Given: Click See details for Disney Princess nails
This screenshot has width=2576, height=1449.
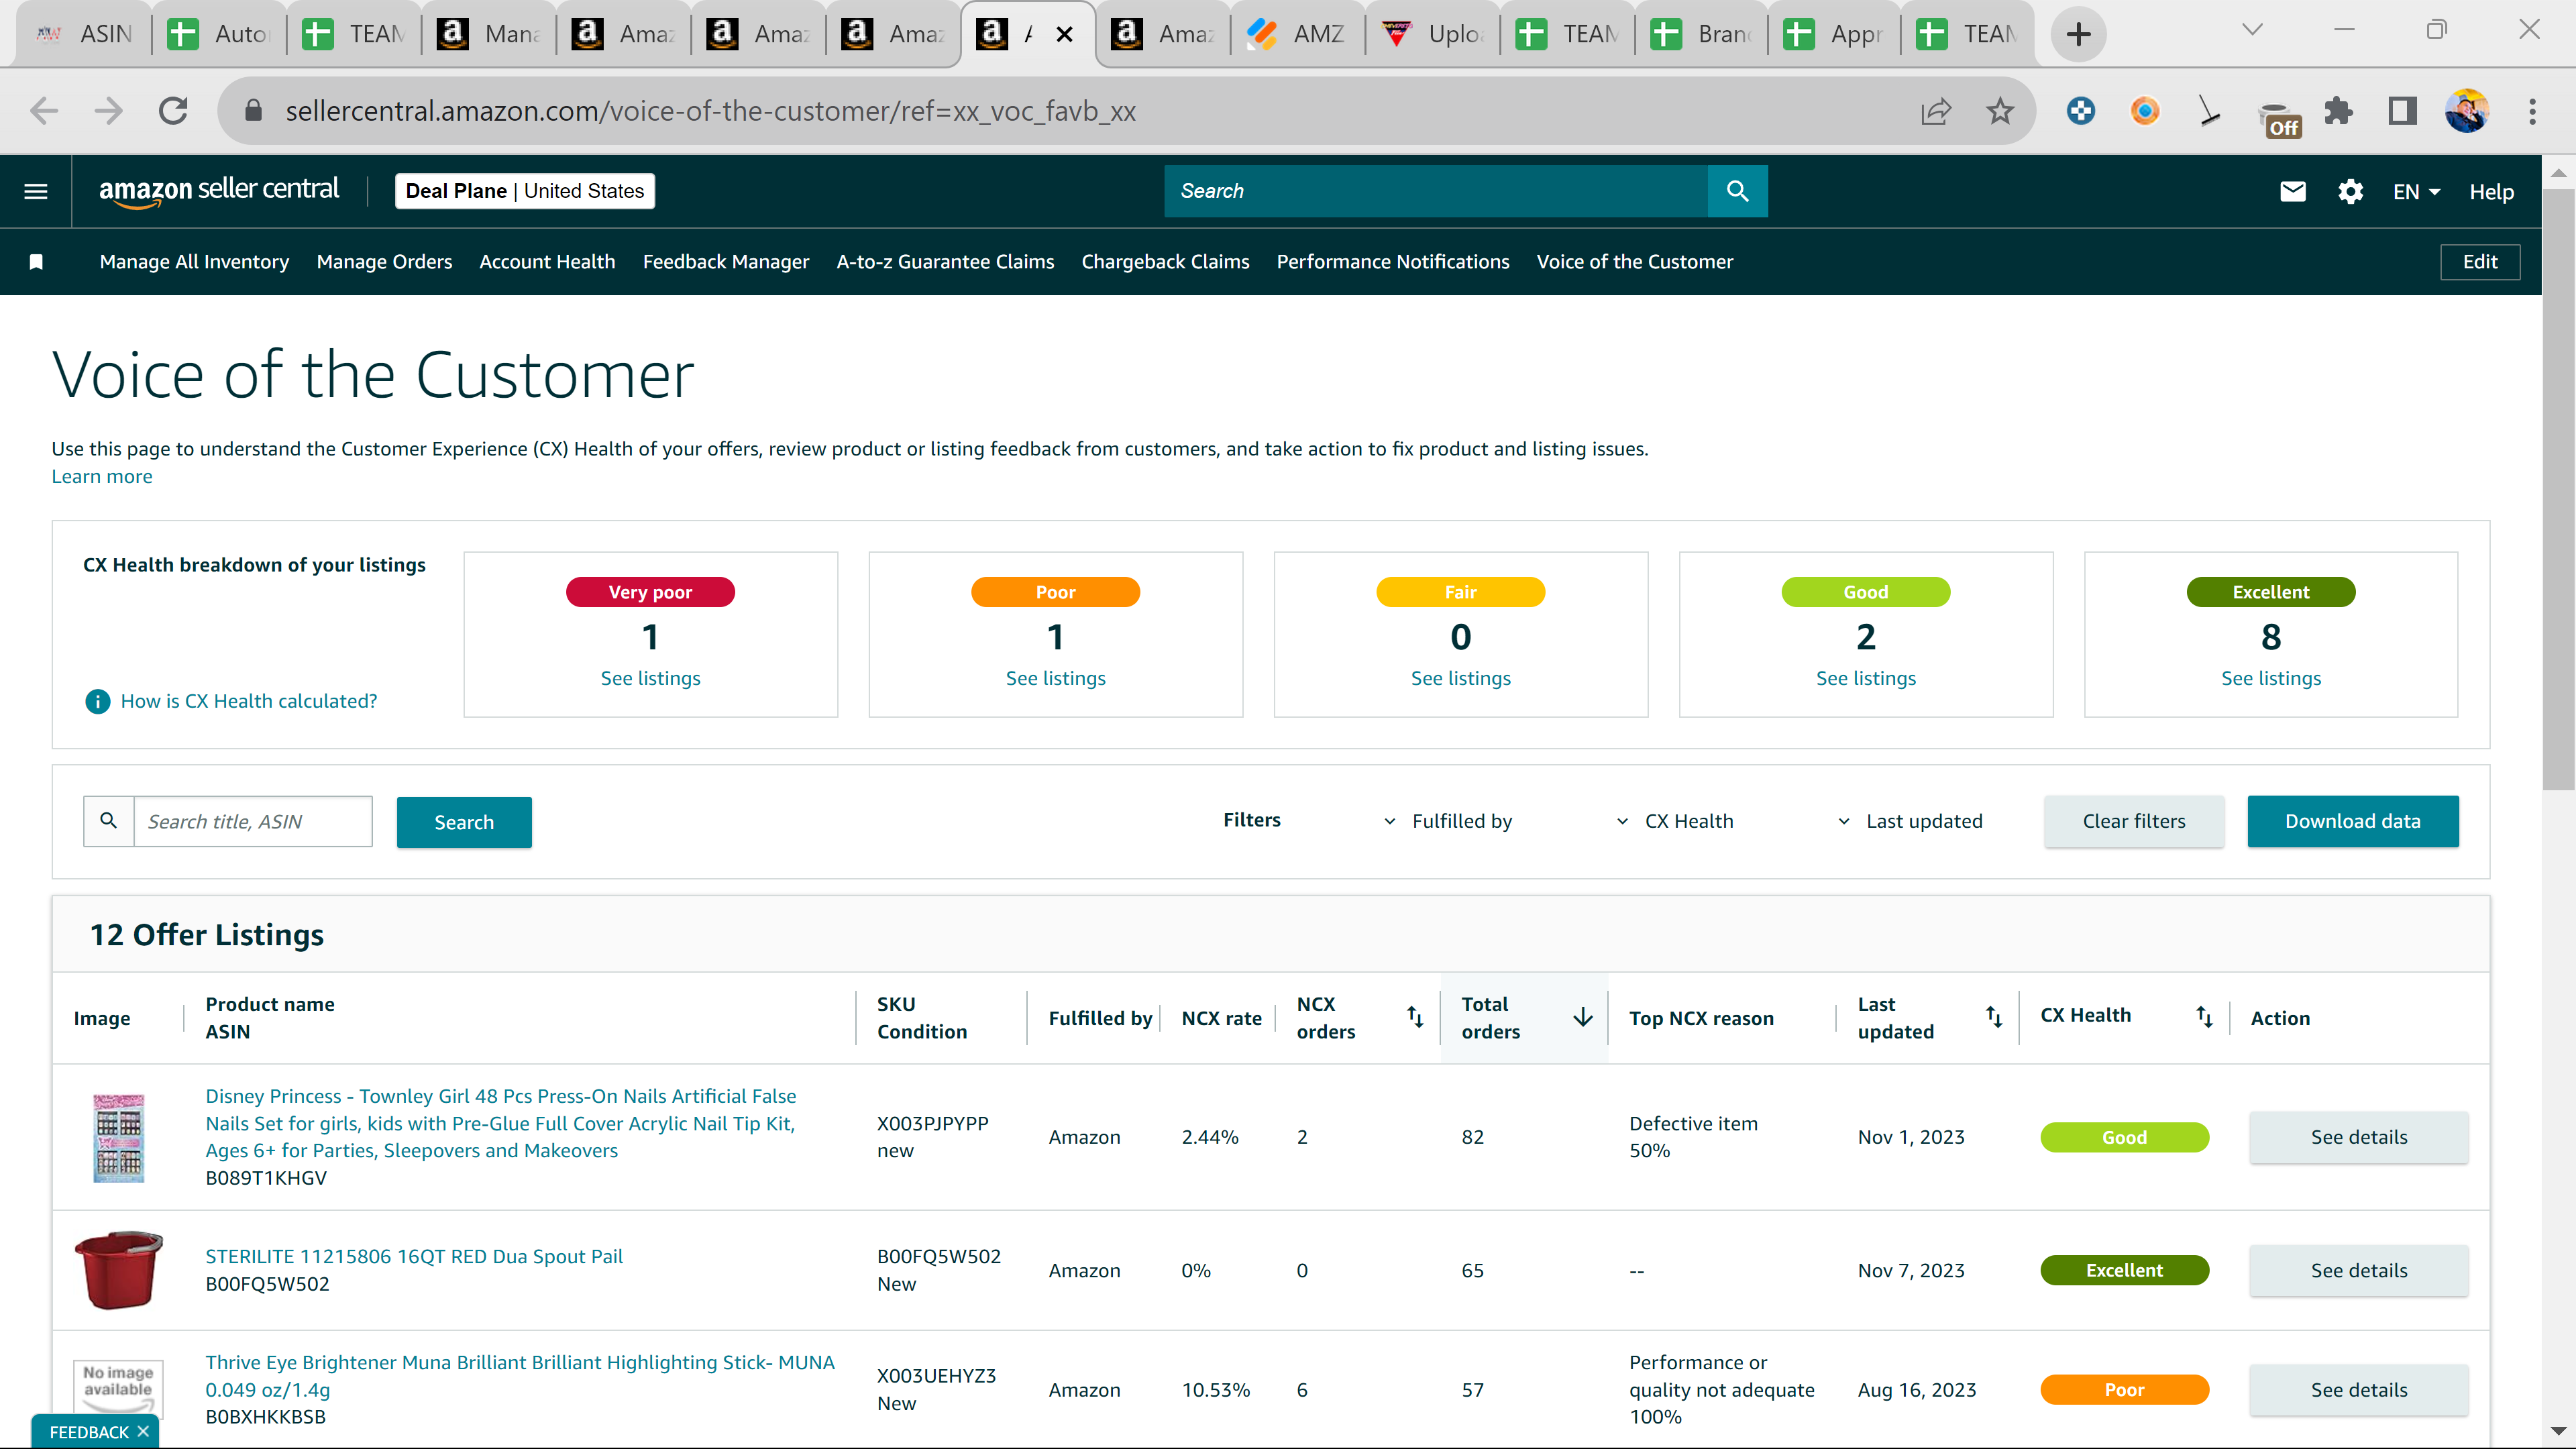Looking at the screenshot, I should (x=2358, y=1137).
